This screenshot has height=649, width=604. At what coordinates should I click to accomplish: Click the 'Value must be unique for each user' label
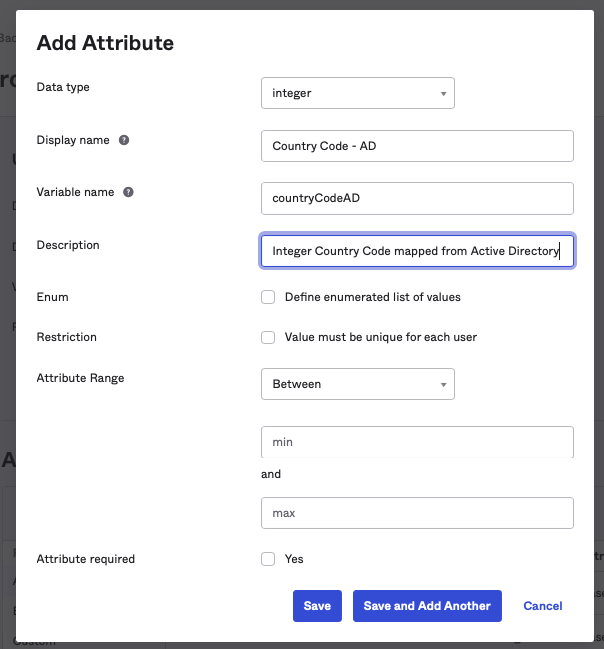[x=380, y=337]
